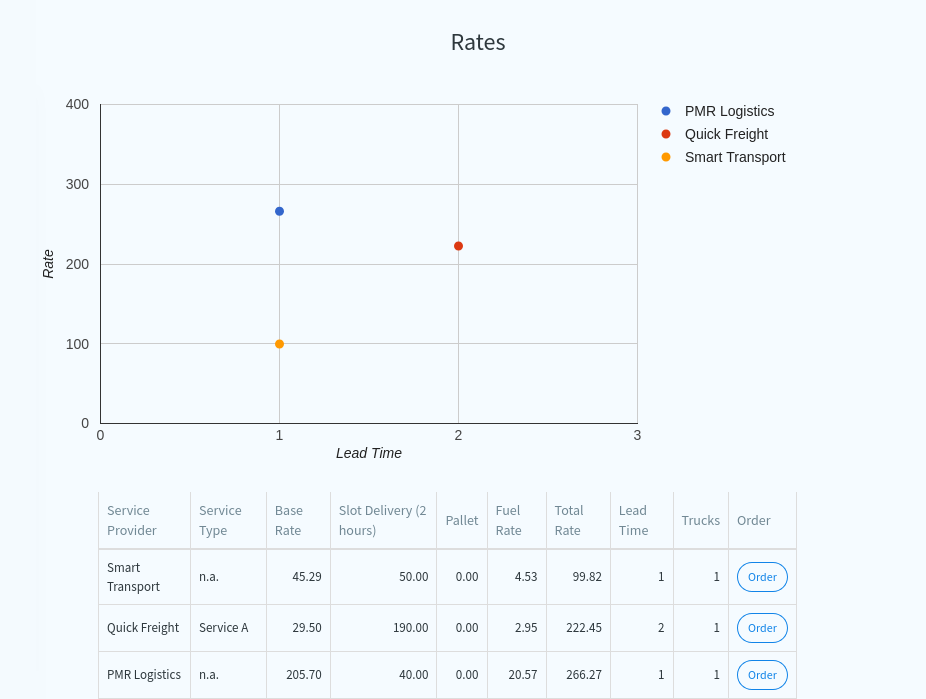
Task: Toggle Quick Freight legend entry
Action: point(725,134)
